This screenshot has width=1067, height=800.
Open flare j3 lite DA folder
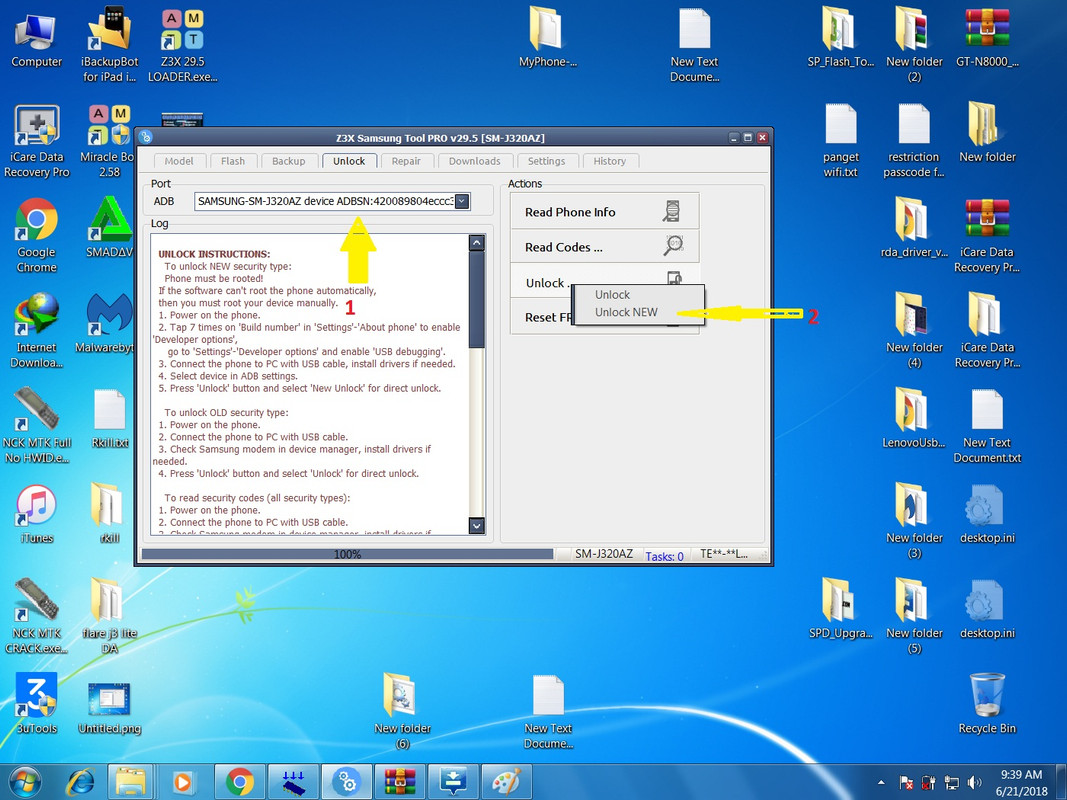[x=109, y=616]
